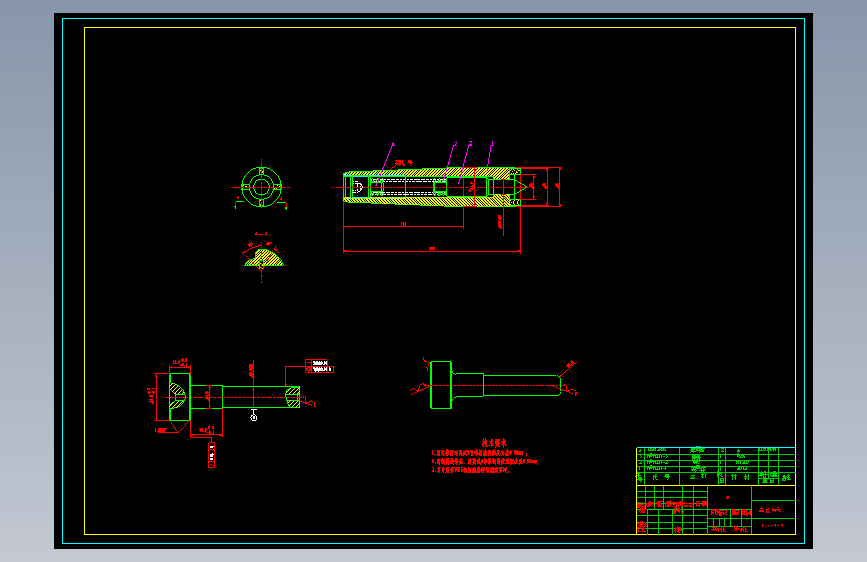Viewport: 867px width, 562px height.
Task: Select the circular end view with four slots
Action: (262, 187)
